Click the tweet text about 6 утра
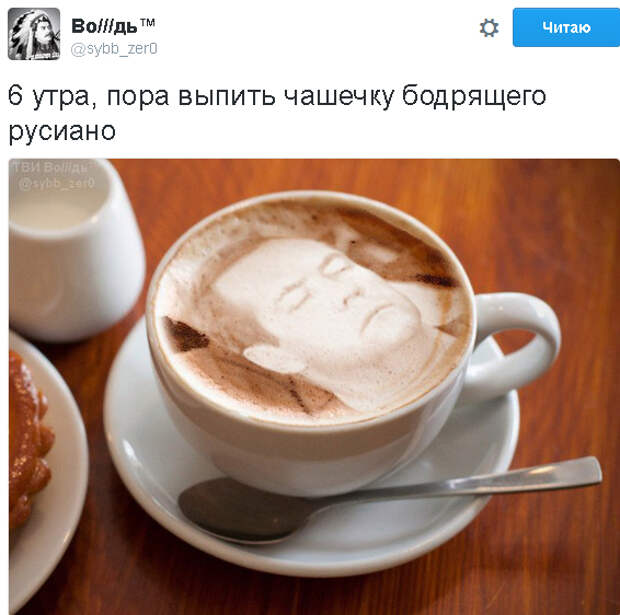This screenshot has width=620, height=615. click(277, 113)
